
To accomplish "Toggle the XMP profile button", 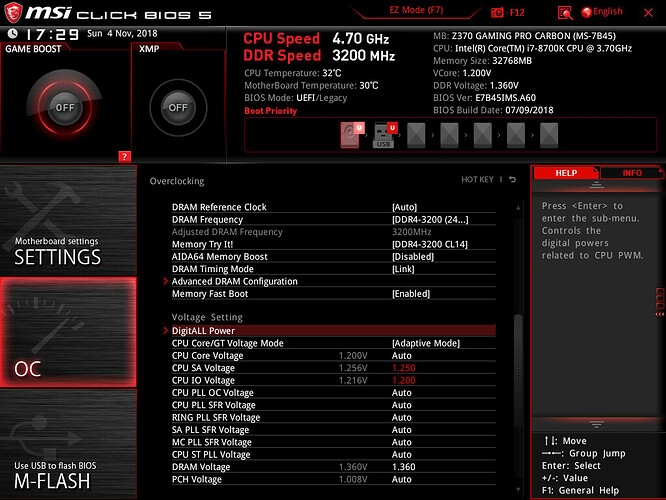I will (178, 107).
